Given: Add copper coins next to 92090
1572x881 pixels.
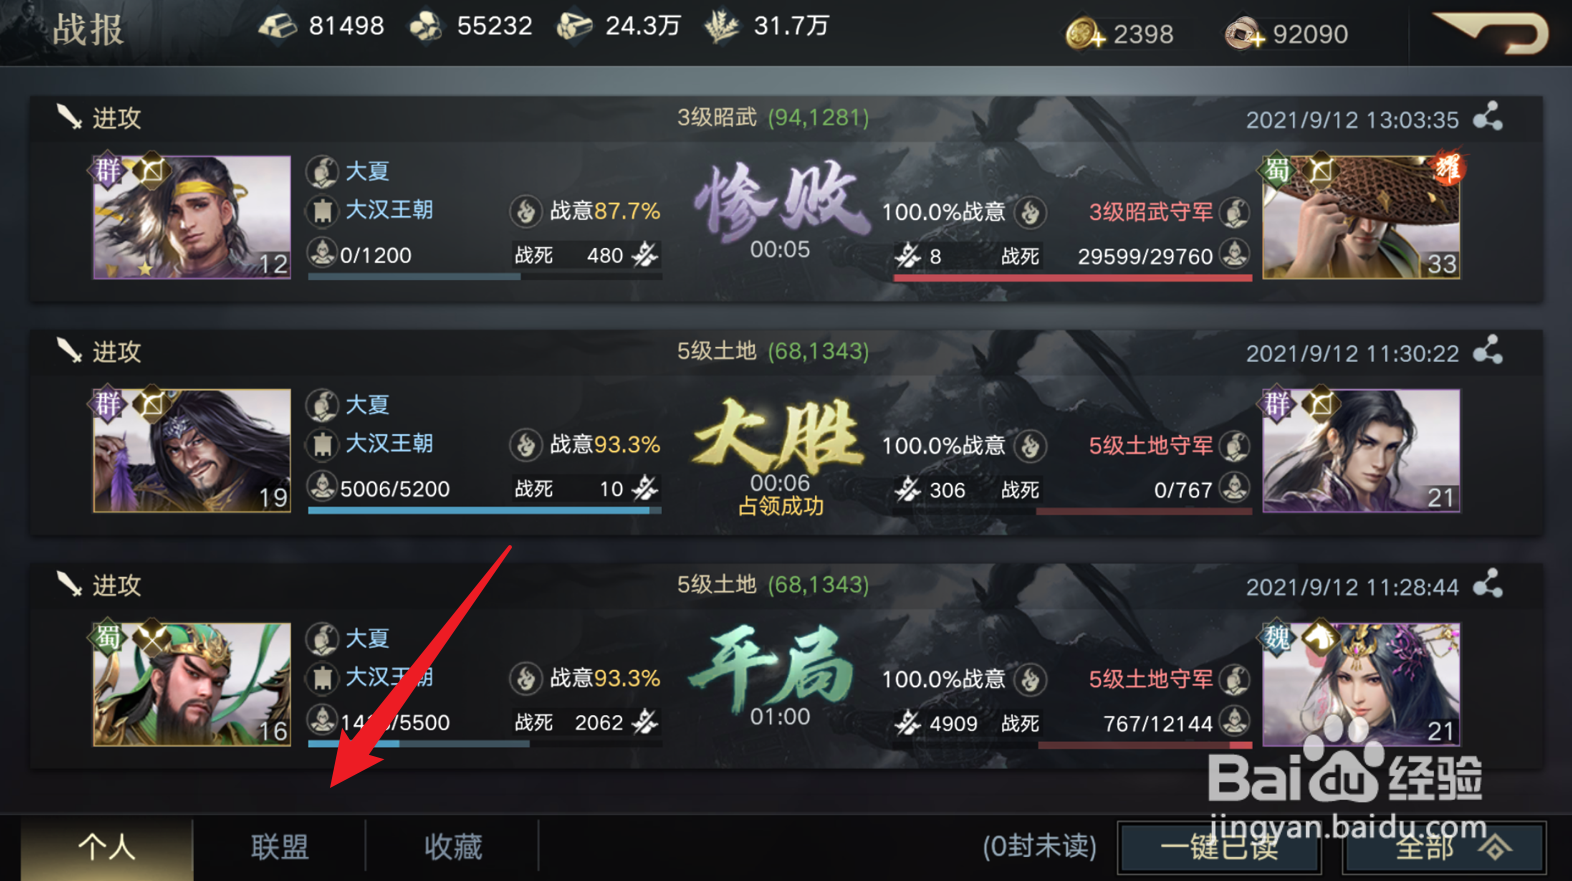Looking at the screenshot, I should pos(1244,35).
